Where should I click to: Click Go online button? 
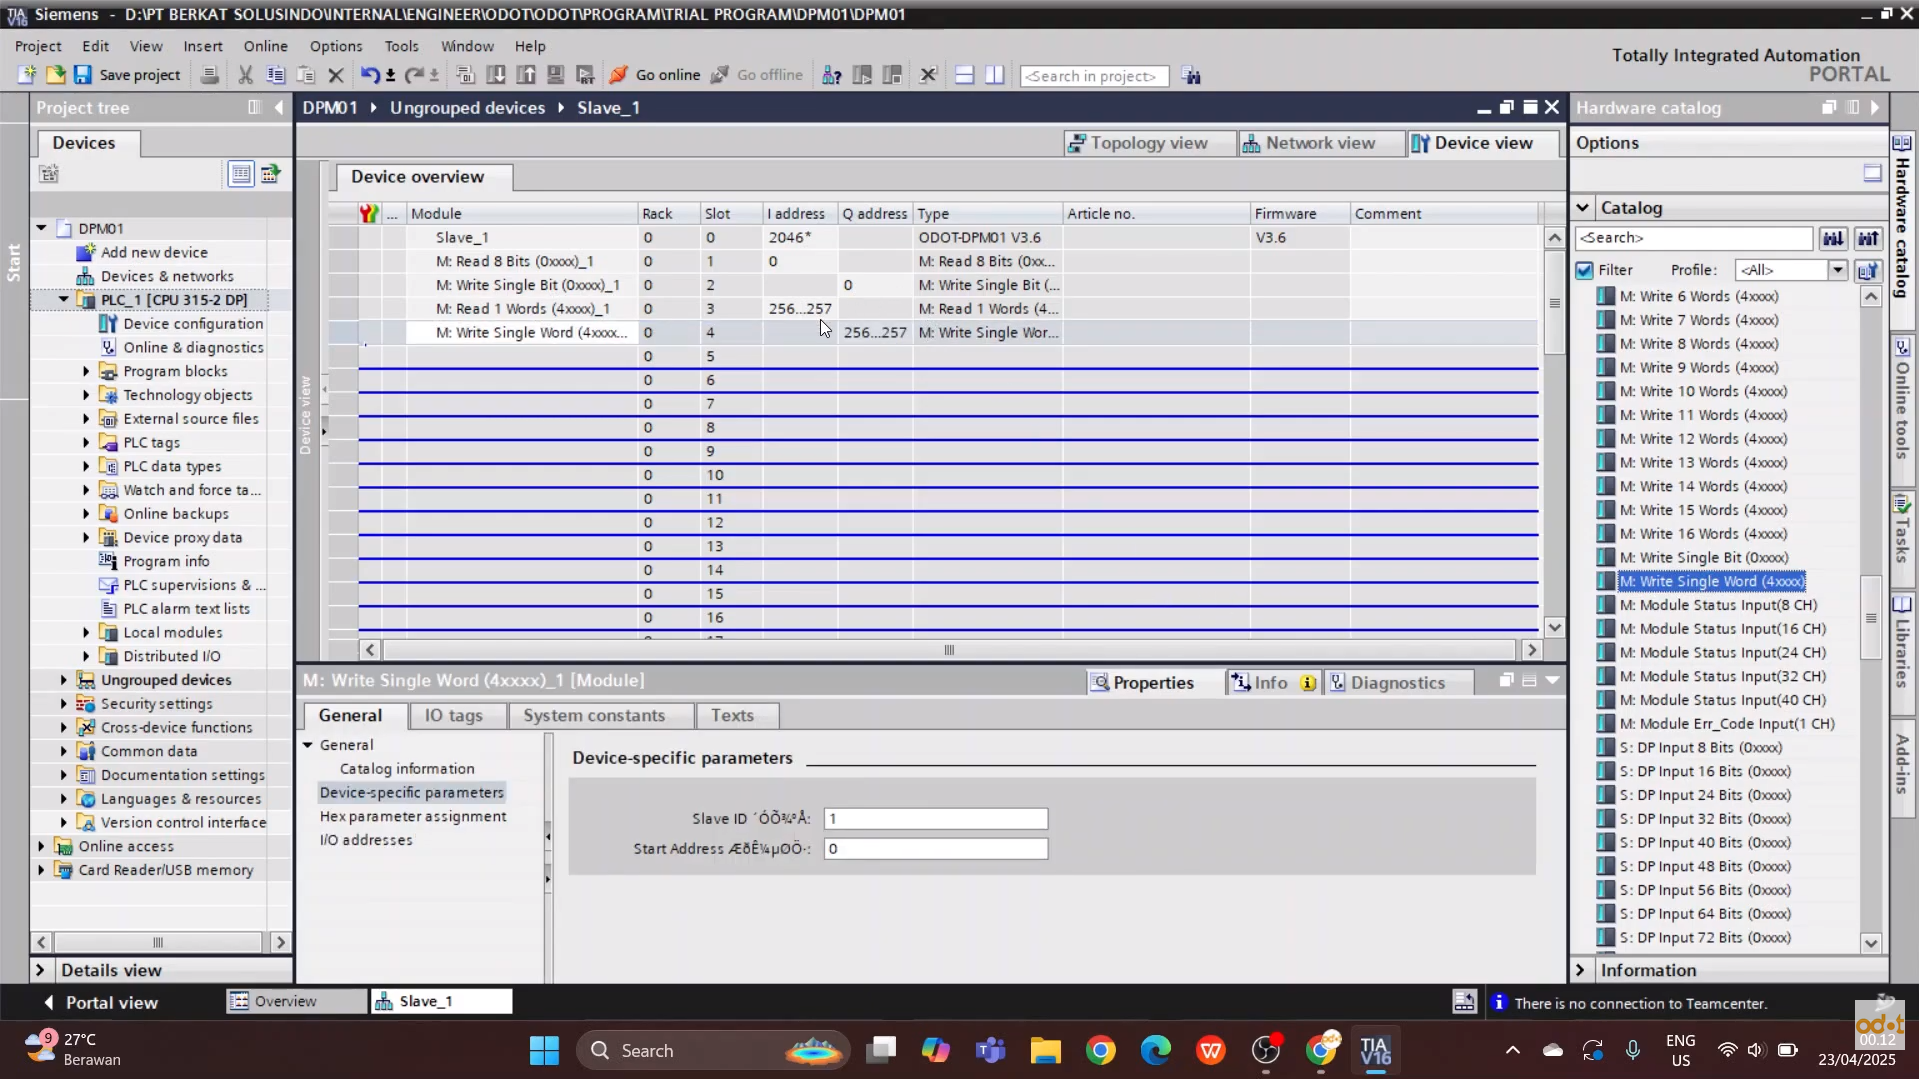coord(655,75)
